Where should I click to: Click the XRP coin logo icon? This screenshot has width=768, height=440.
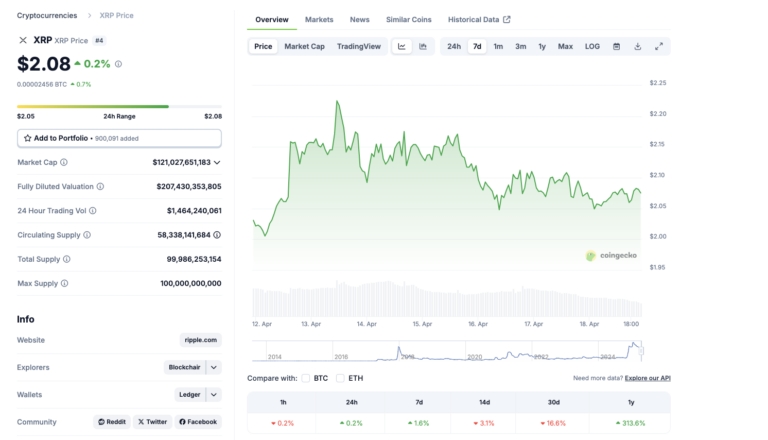click(23, 40)
